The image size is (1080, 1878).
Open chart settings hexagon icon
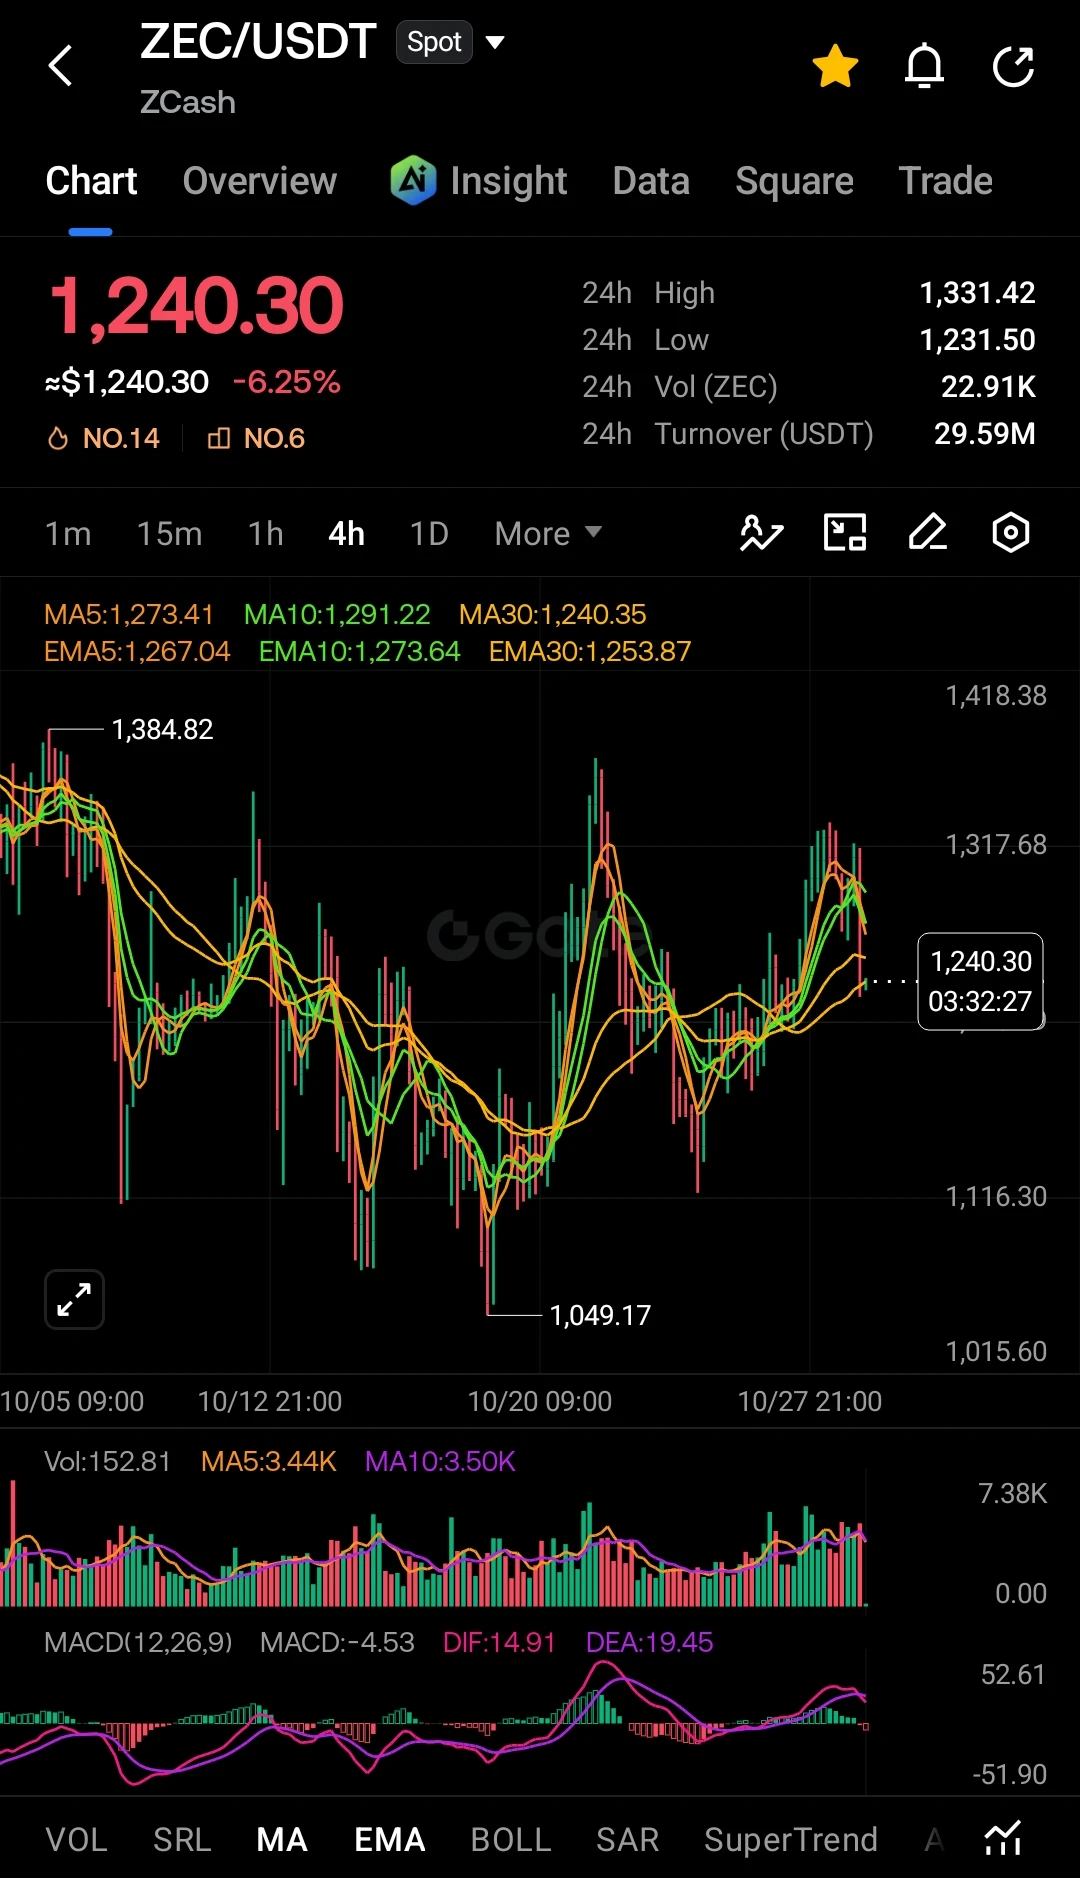[x=1011, y=533]
